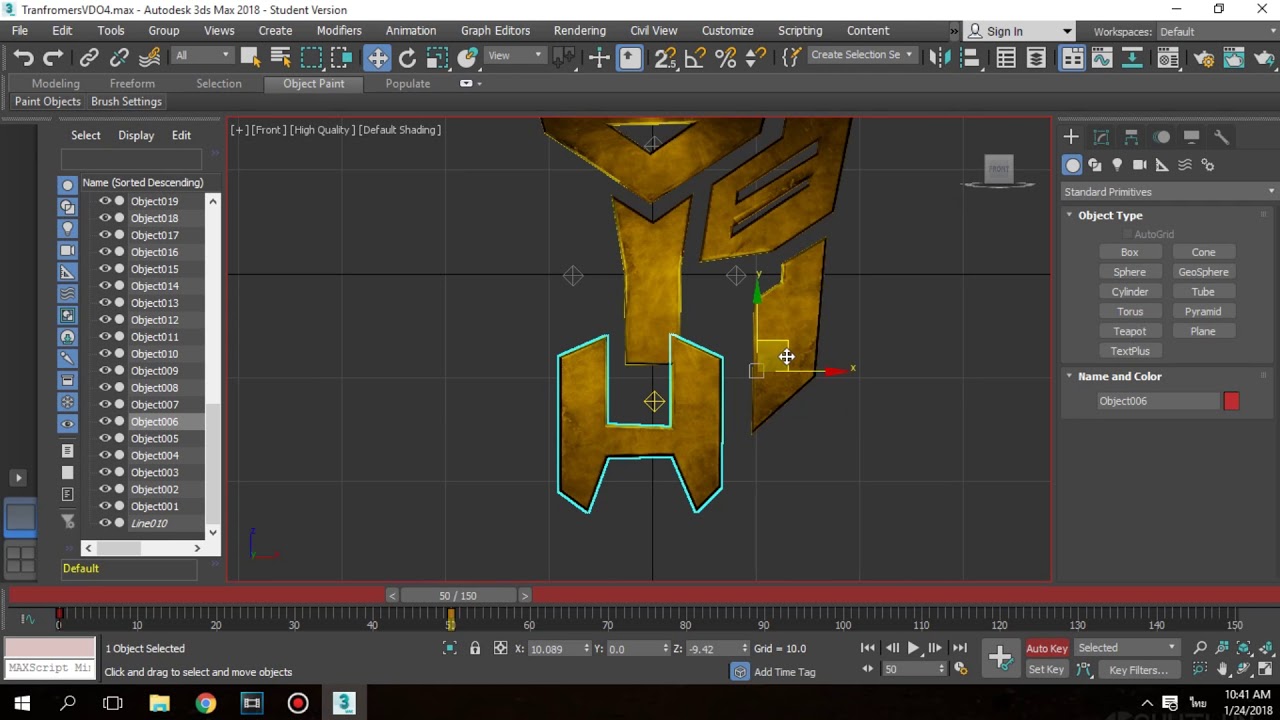1280x720 pixels.
Task: Open the Scripting menu
Action: click(x=800, y=31)
